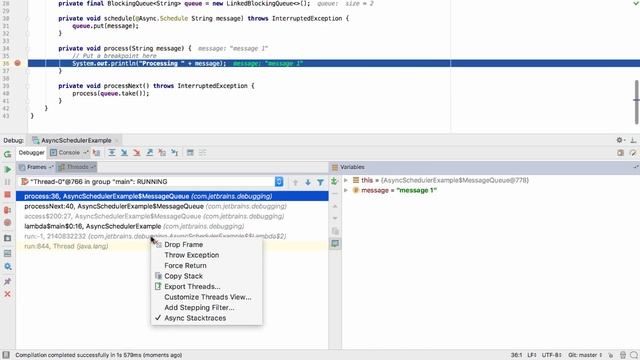Hide debug tool window icon
Viewport: 640px width, 360px height.
(x=633, y=140)
